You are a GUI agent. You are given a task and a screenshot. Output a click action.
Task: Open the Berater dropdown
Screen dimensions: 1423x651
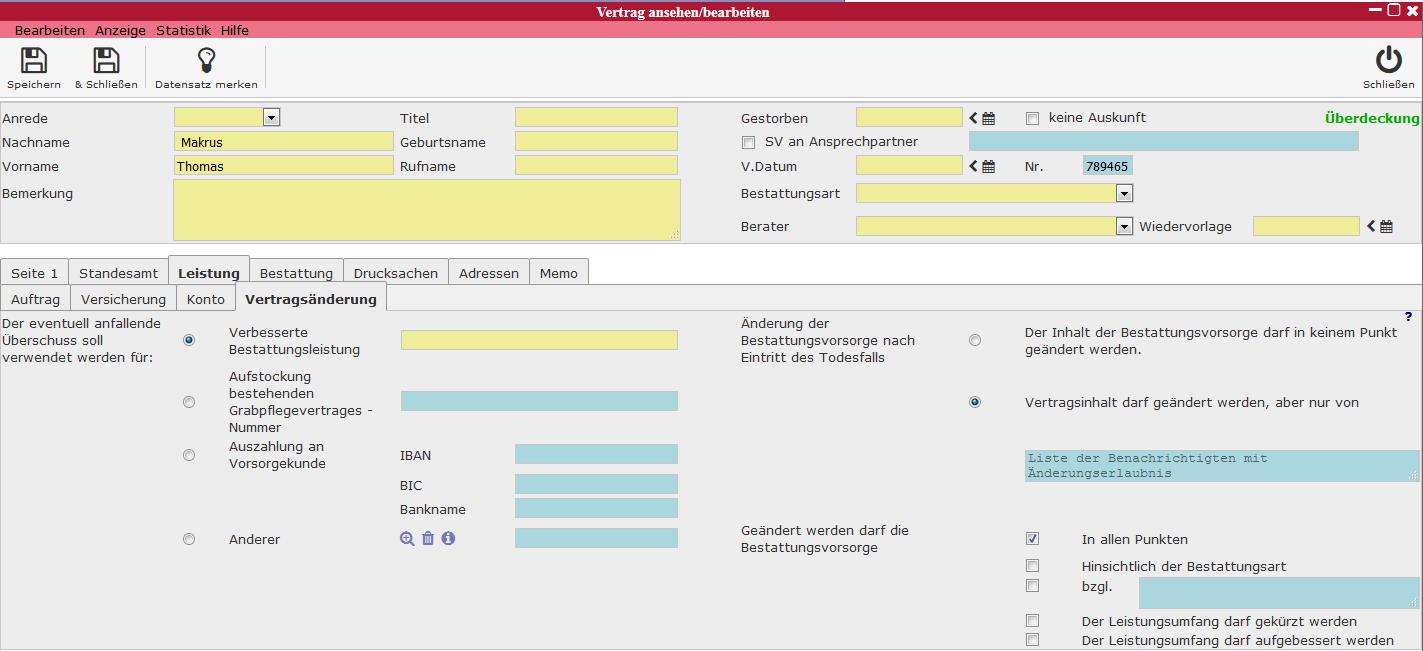point(1124,227)
